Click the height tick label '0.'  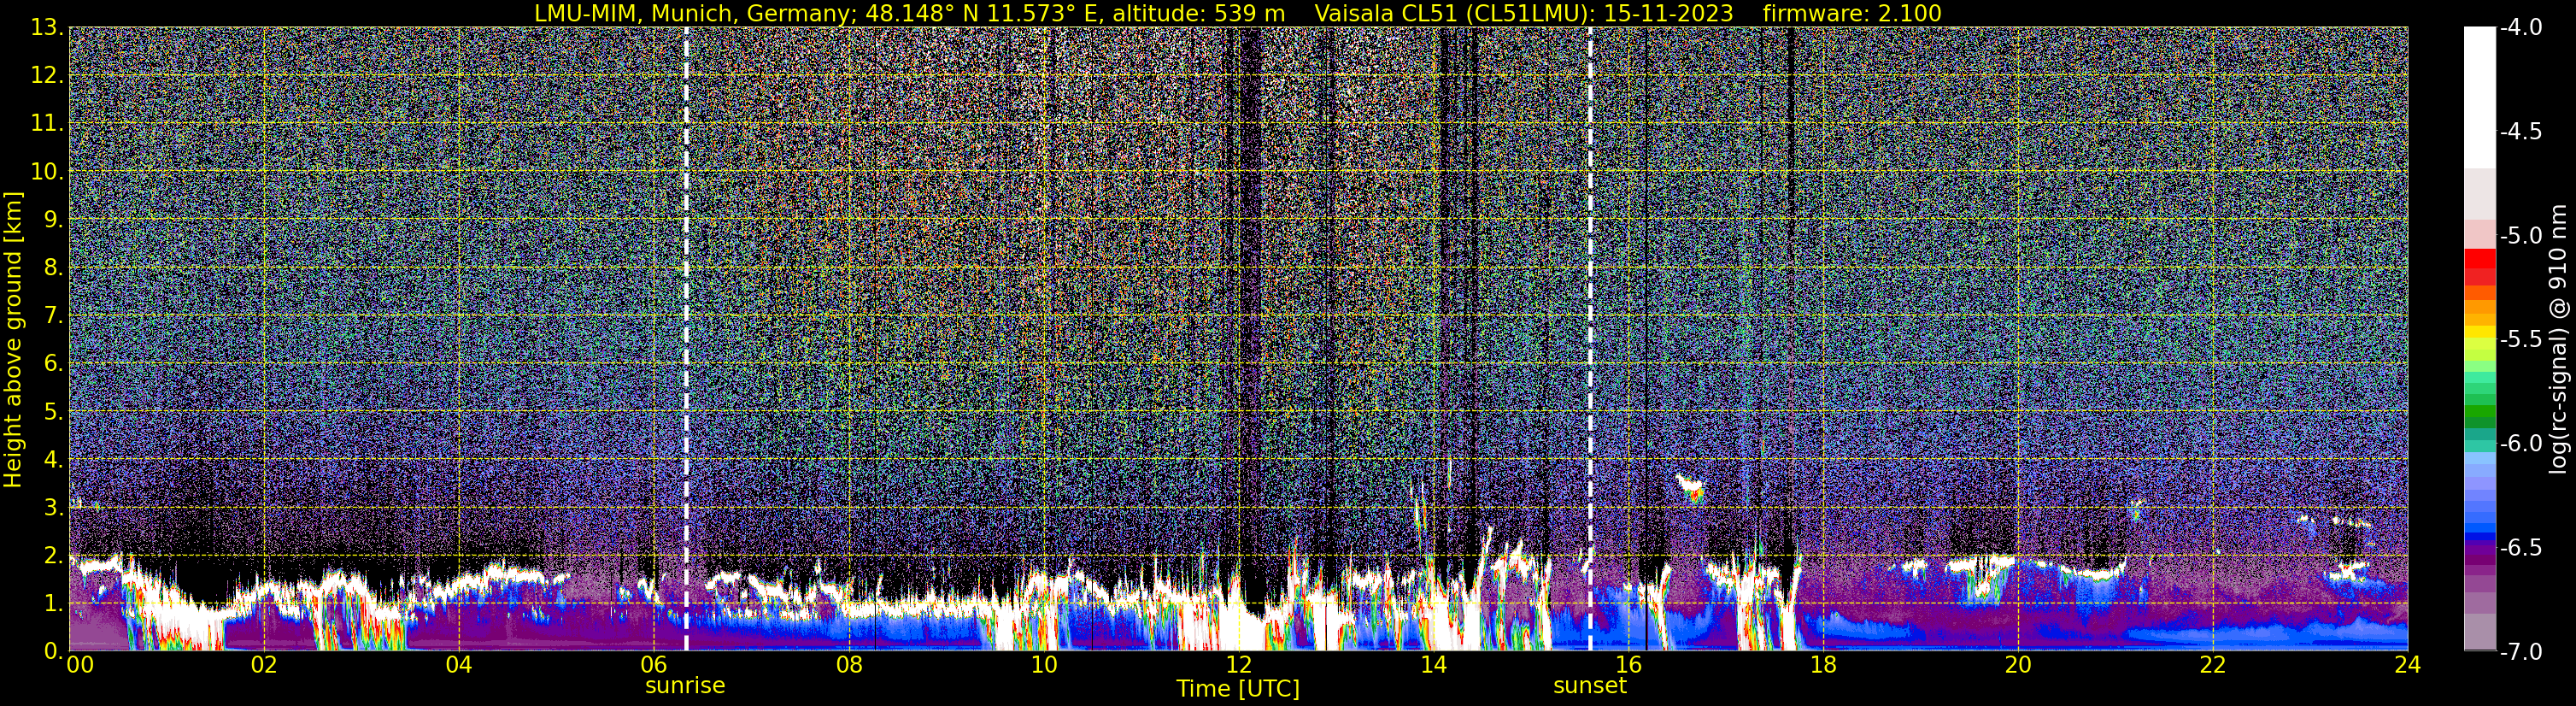tap(53, 651)
